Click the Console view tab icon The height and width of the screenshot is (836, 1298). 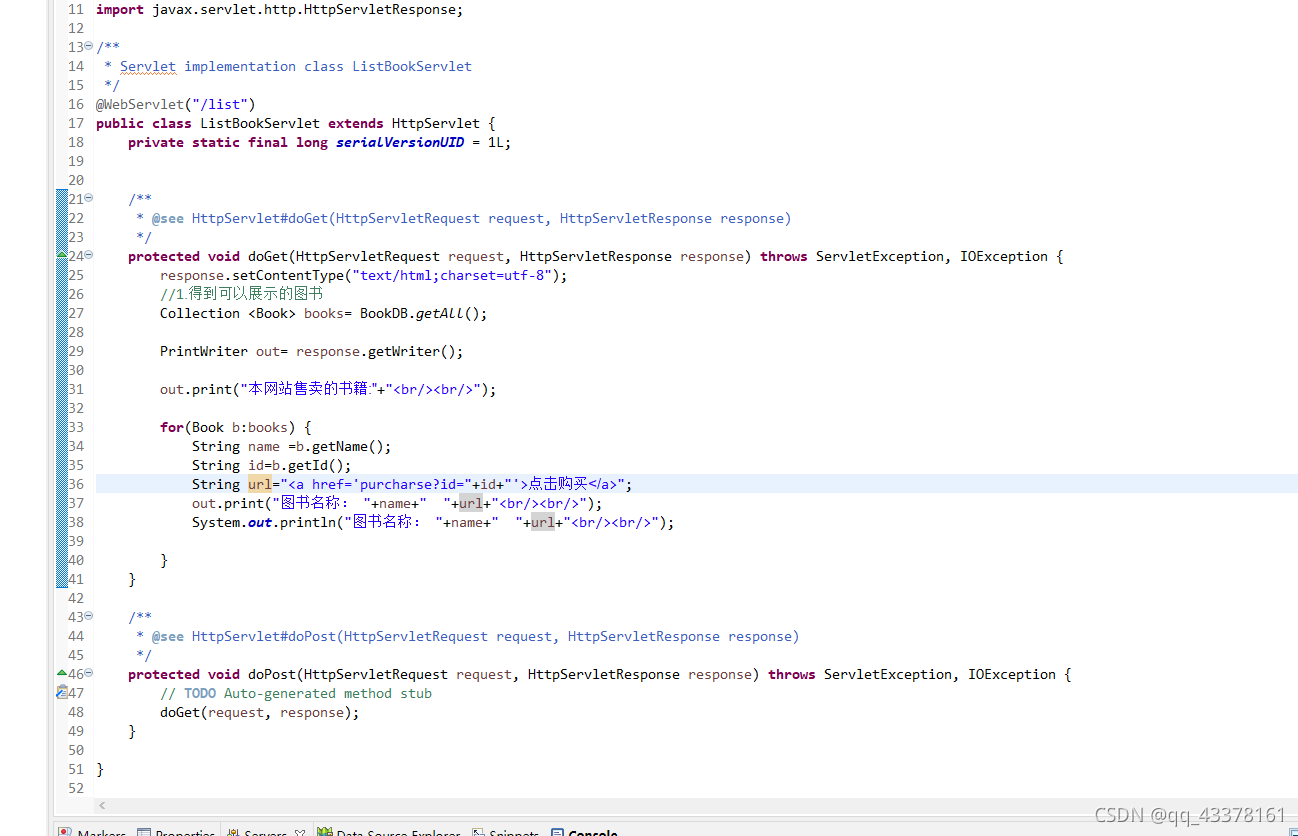coord(556,830)
